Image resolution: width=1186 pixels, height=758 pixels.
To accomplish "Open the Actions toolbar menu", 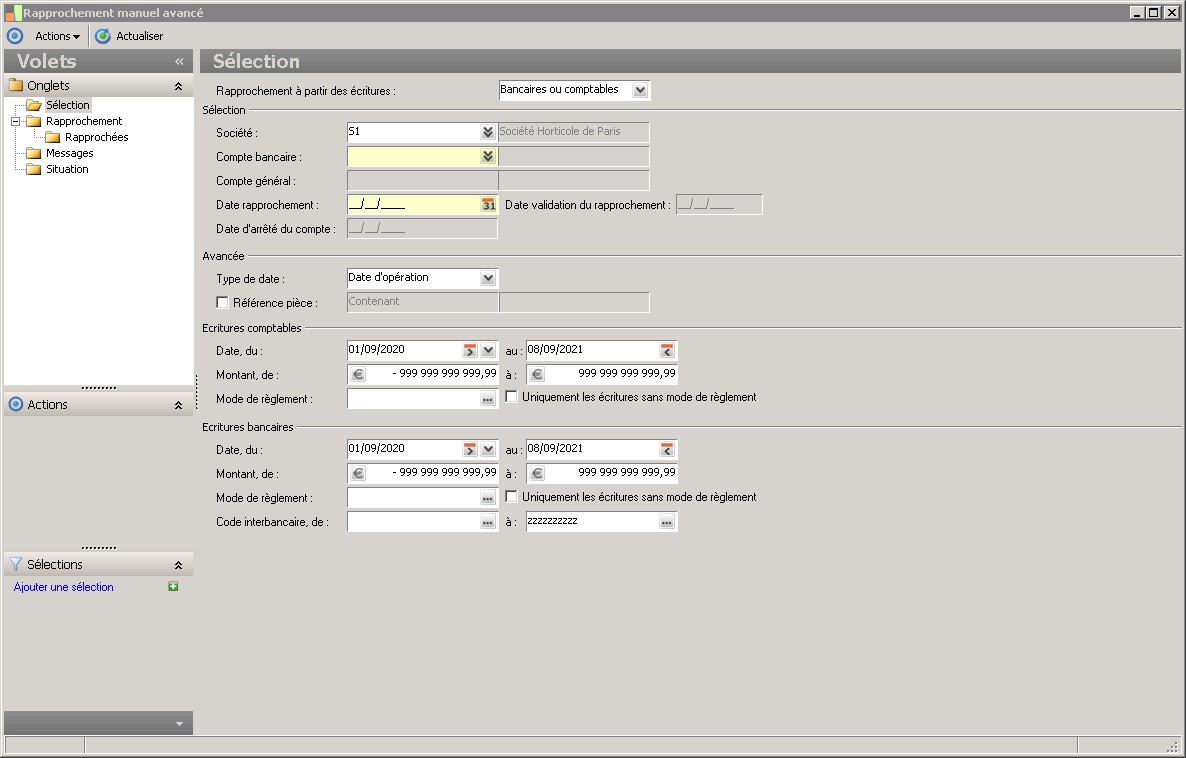I will (x=57, y=36).
